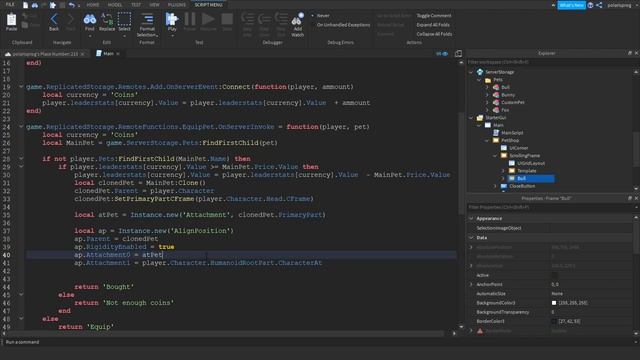The width and height of the screenshot is (640, 360).
Task: Click the editor split view icon
Action: tap(458, 53)
